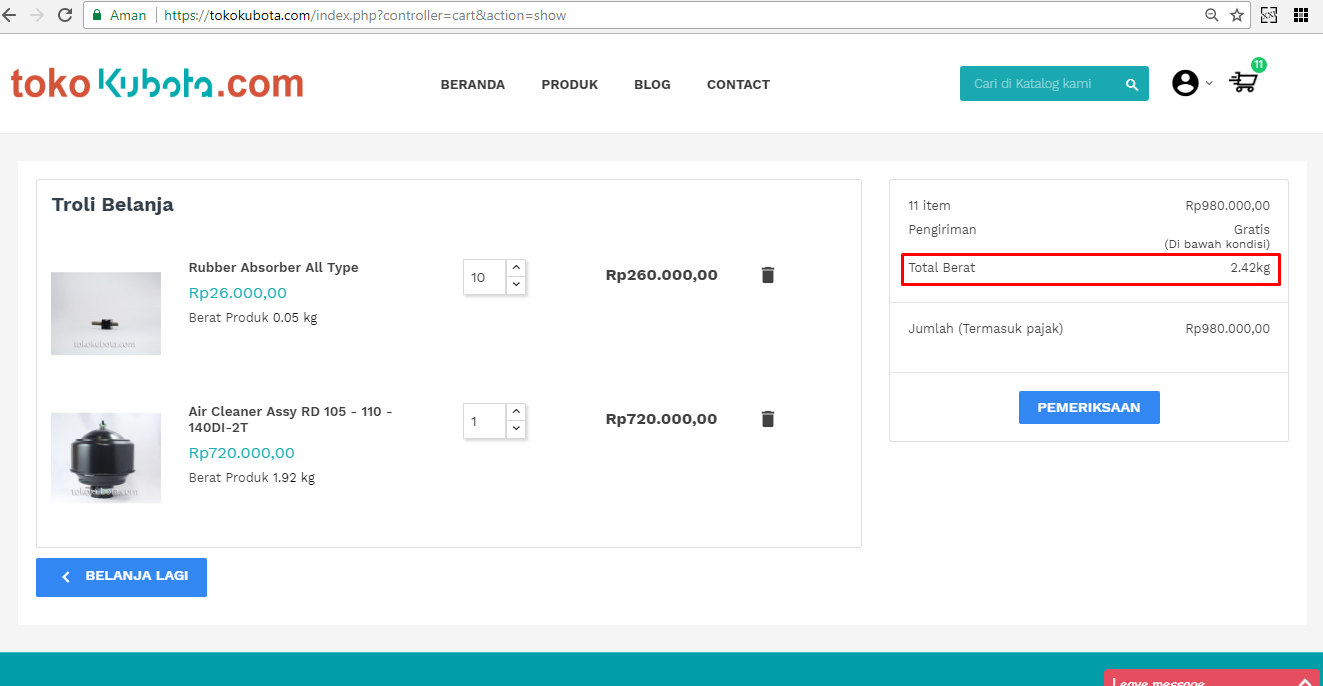This screenshot has height=686, width=1323.
Task: Delete Rubber Absorber with its trash icon
Action: tap(768, 275)
